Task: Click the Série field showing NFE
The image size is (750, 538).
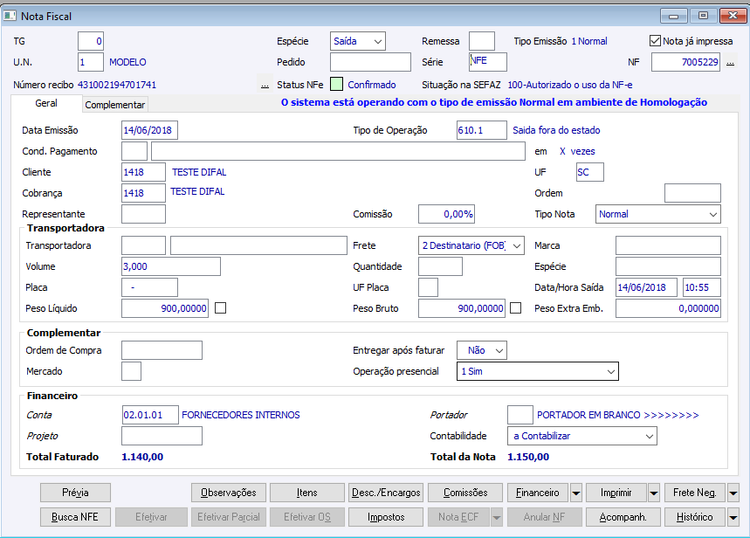Action: point(487,62)
